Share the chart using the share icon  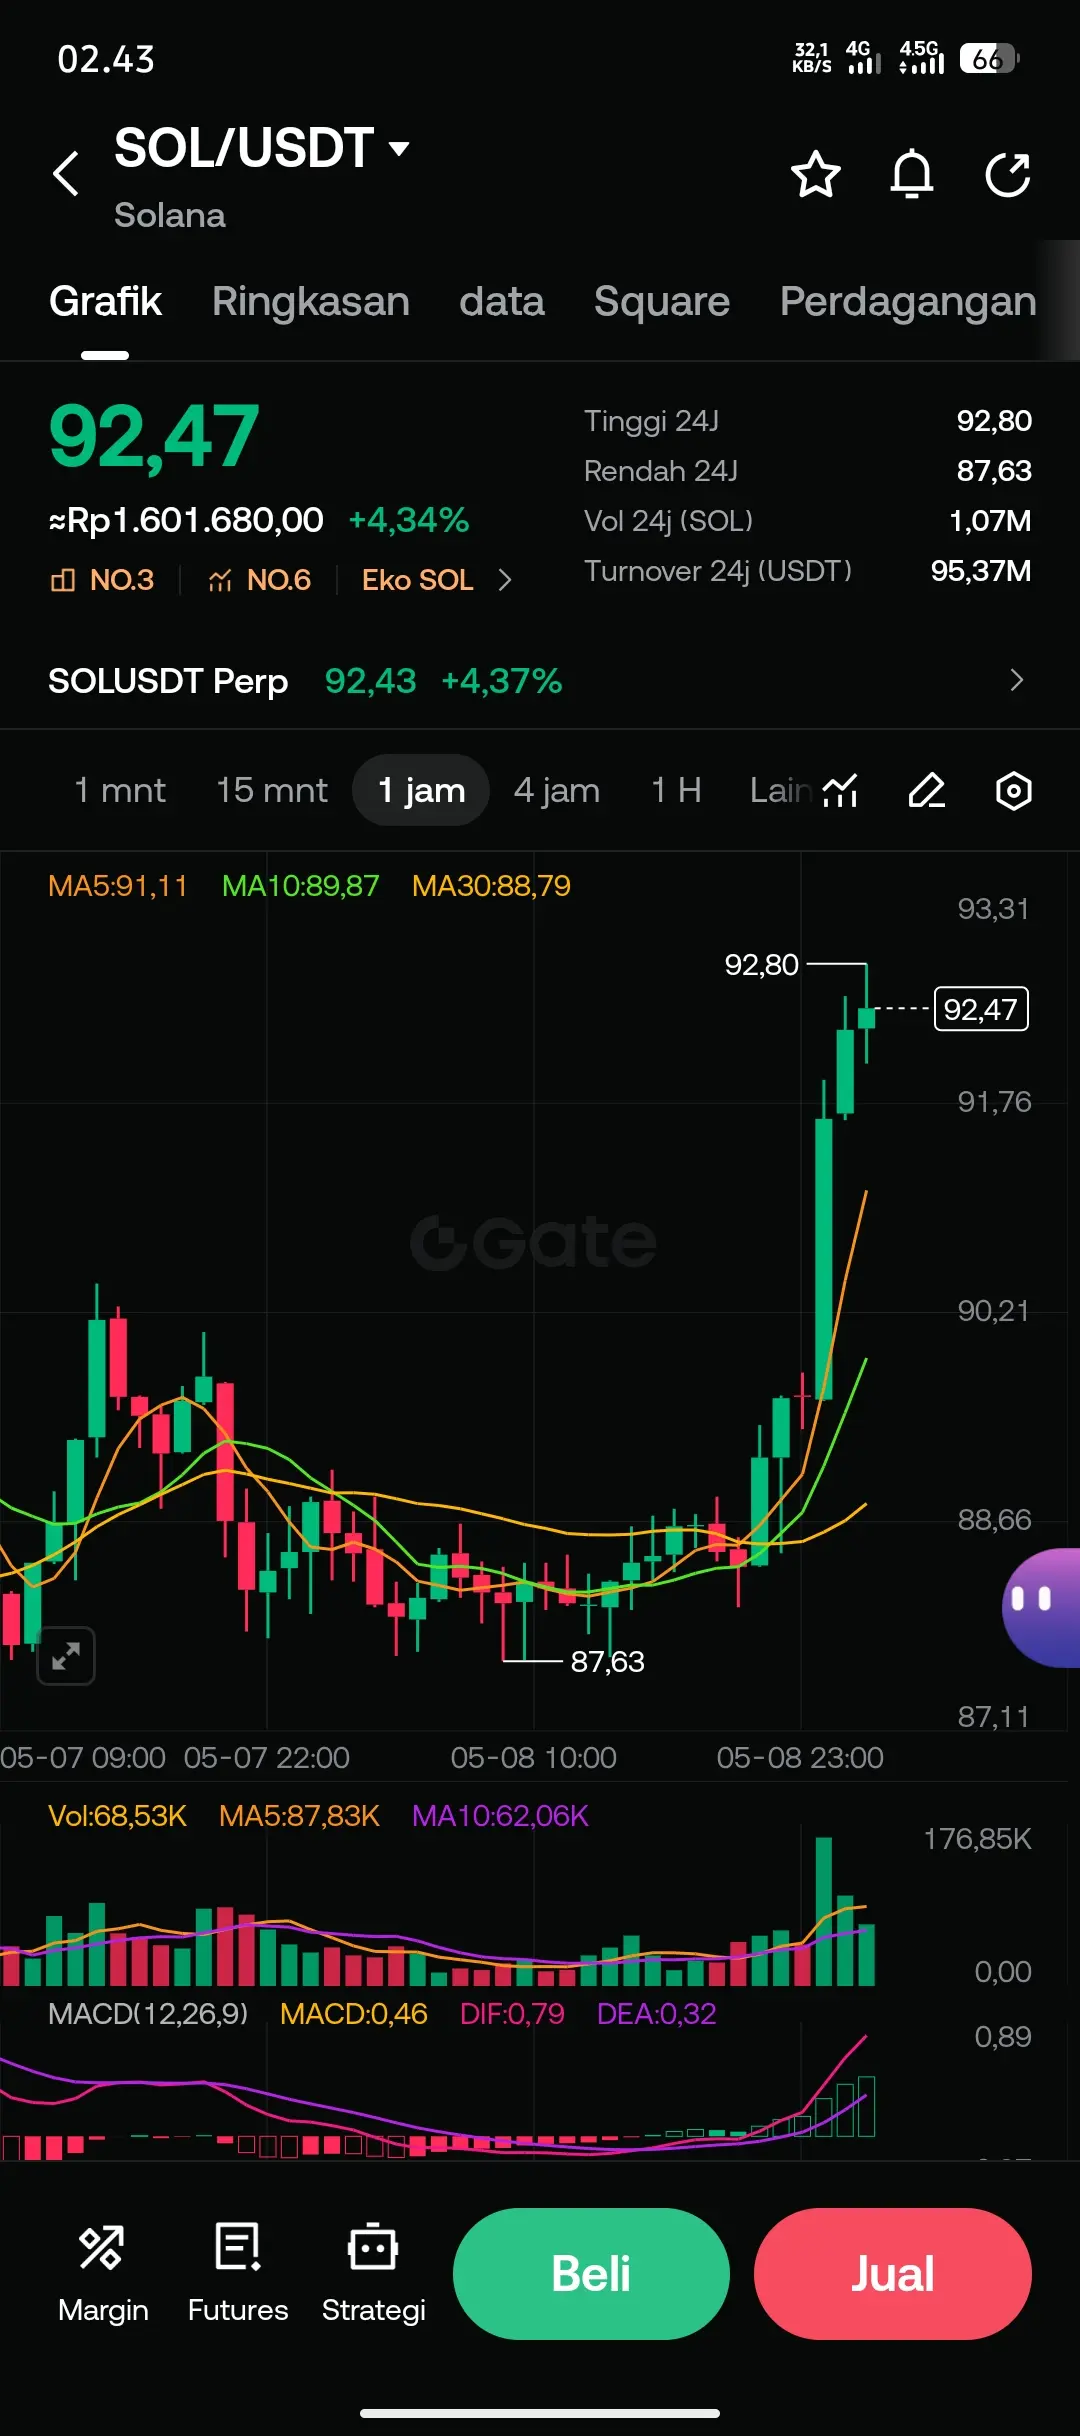[x=1007, y=175]
